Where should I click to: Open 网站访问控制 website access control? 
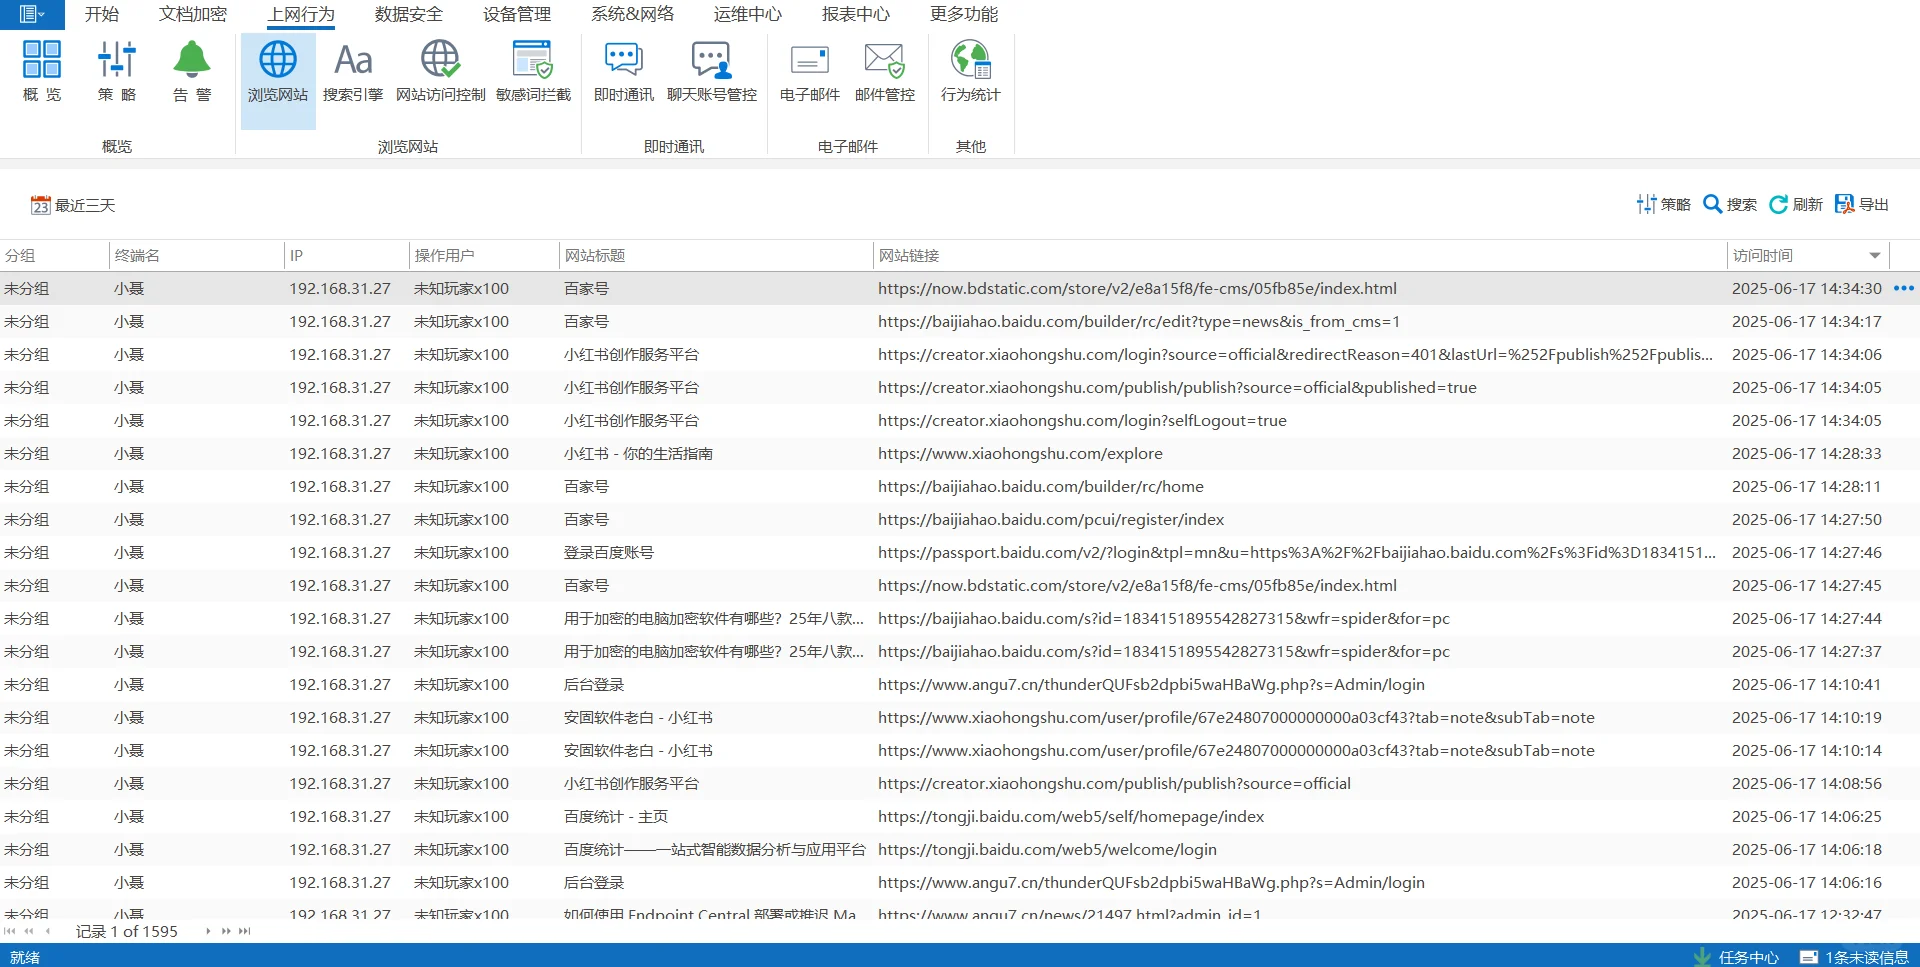pyautogui.click(x=438, y=70)
